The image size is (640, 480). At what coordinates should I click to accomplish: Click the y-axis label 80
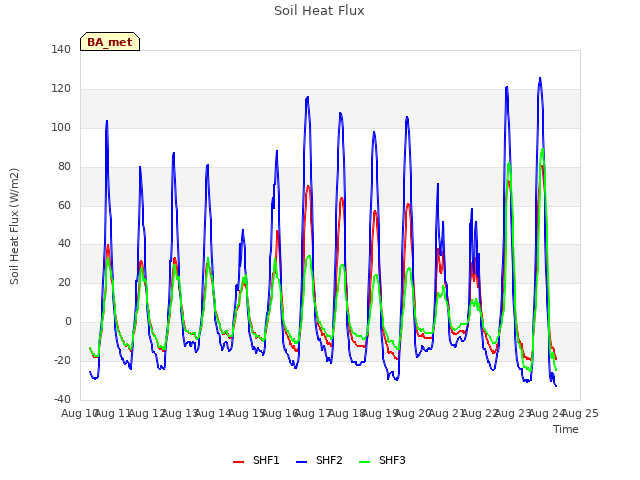[64, 166]
